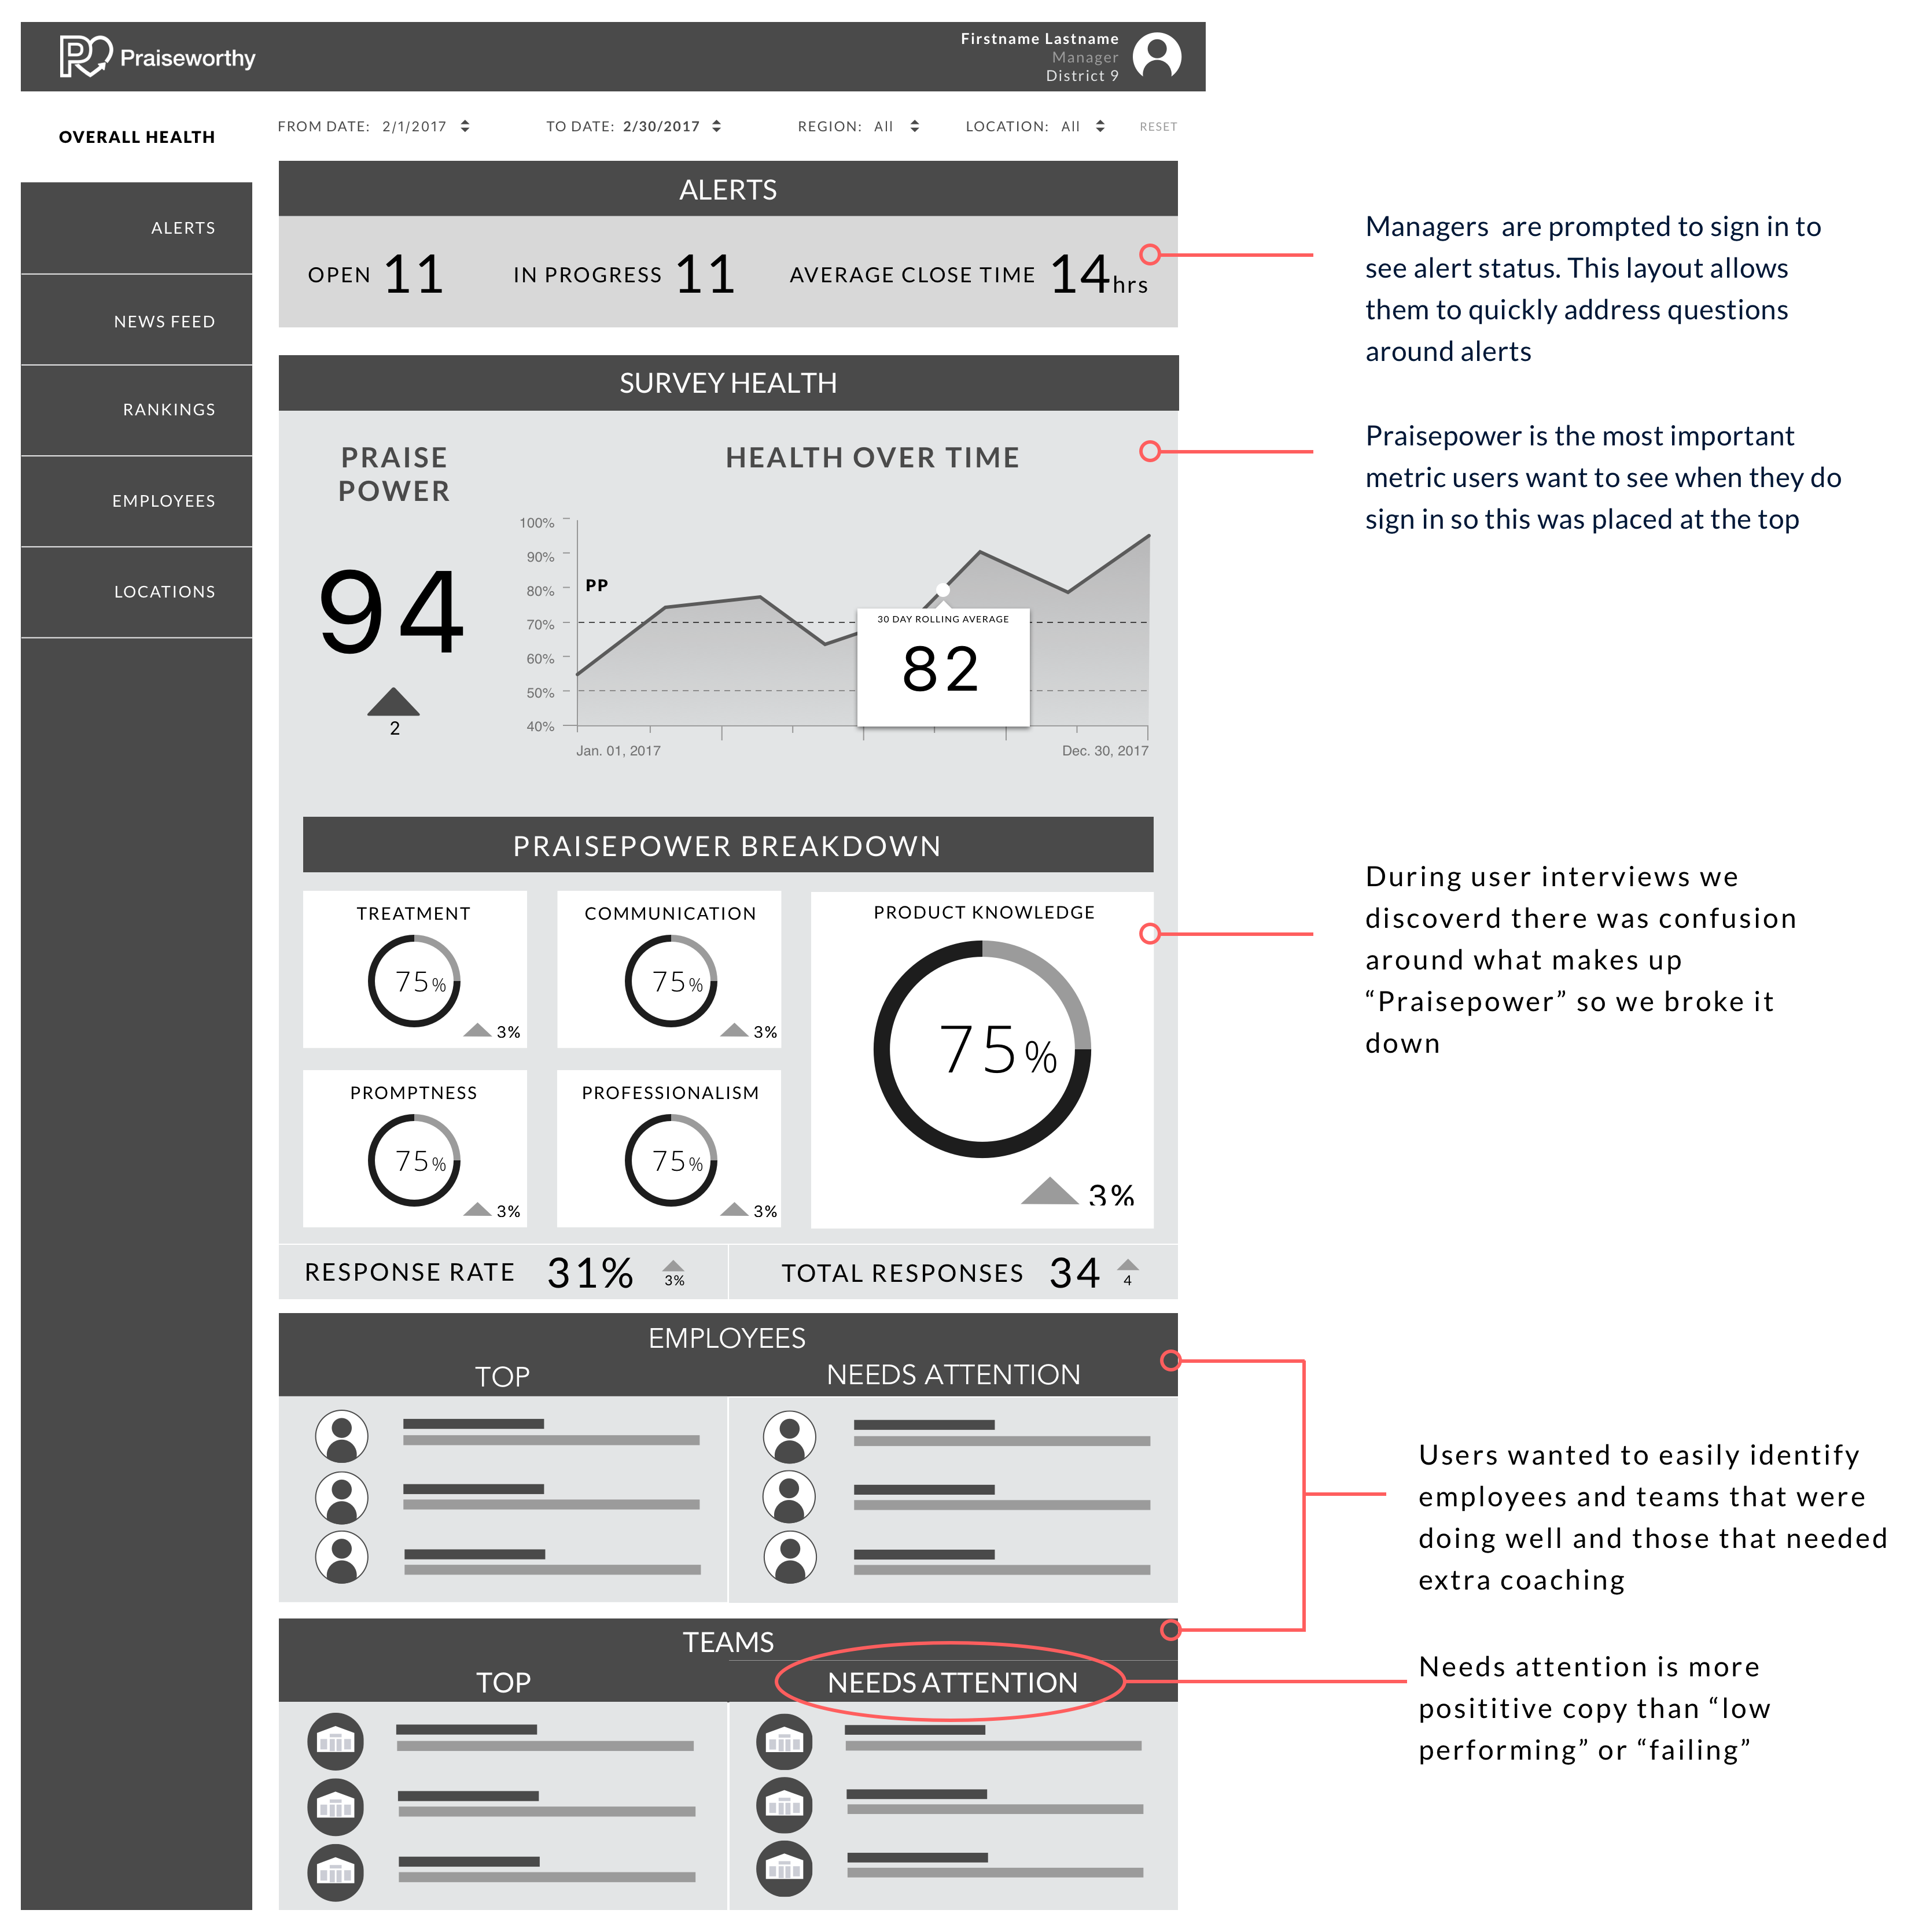Click the Product Knowledge progress ring

click(x=982, y=1049)
